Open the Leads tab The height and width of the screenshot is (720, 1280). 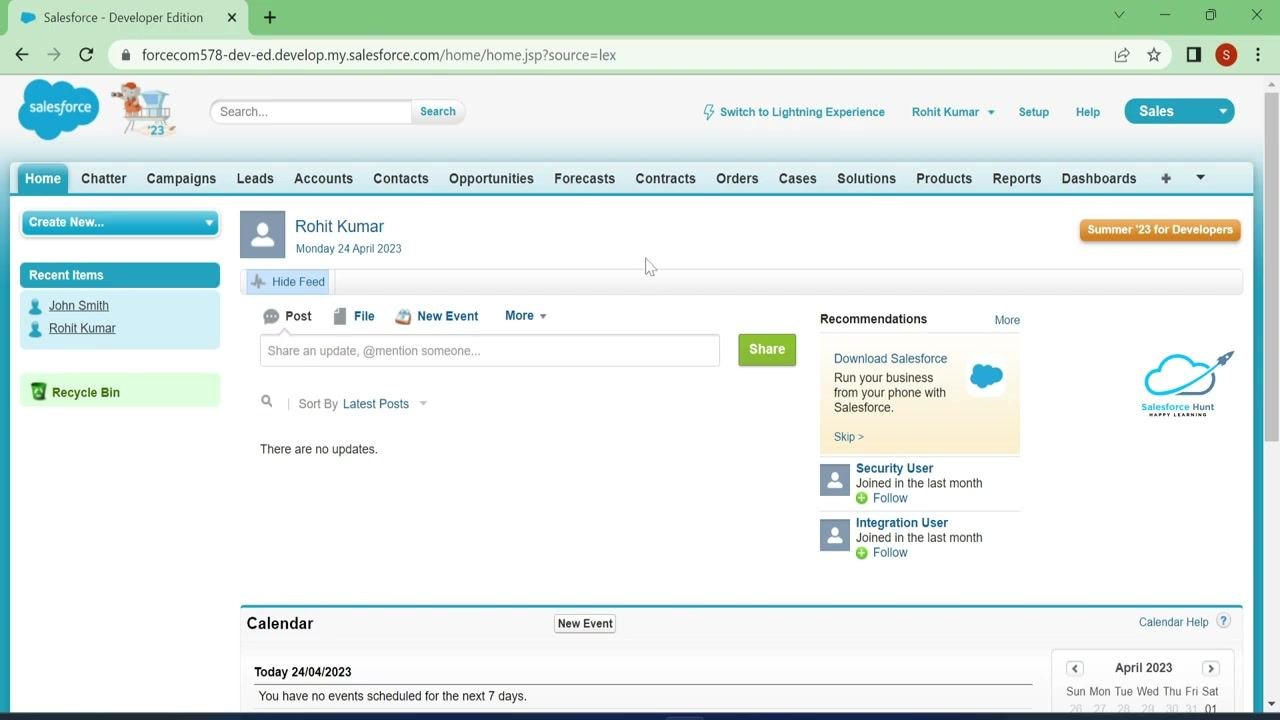[x=255, y=178]
